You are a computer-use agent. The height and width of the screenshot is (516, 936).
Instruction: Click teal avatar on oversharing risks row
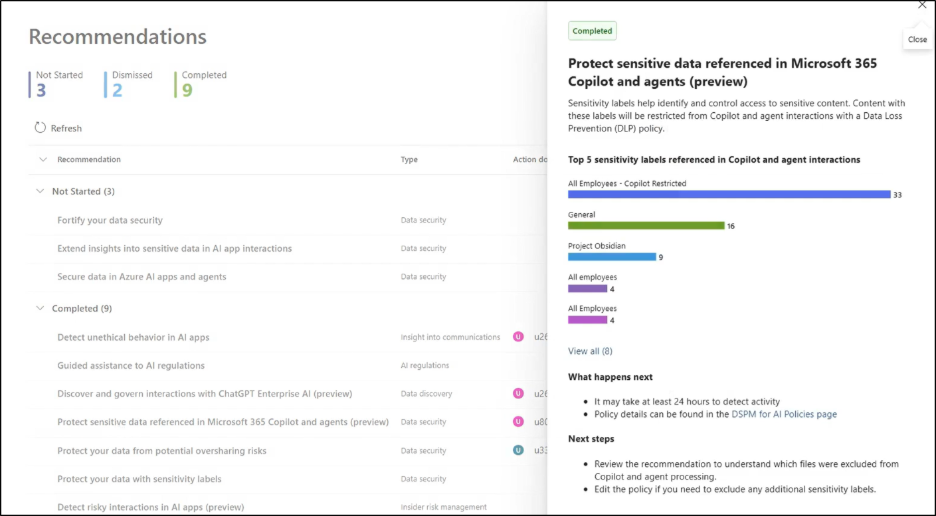point(518,450)
